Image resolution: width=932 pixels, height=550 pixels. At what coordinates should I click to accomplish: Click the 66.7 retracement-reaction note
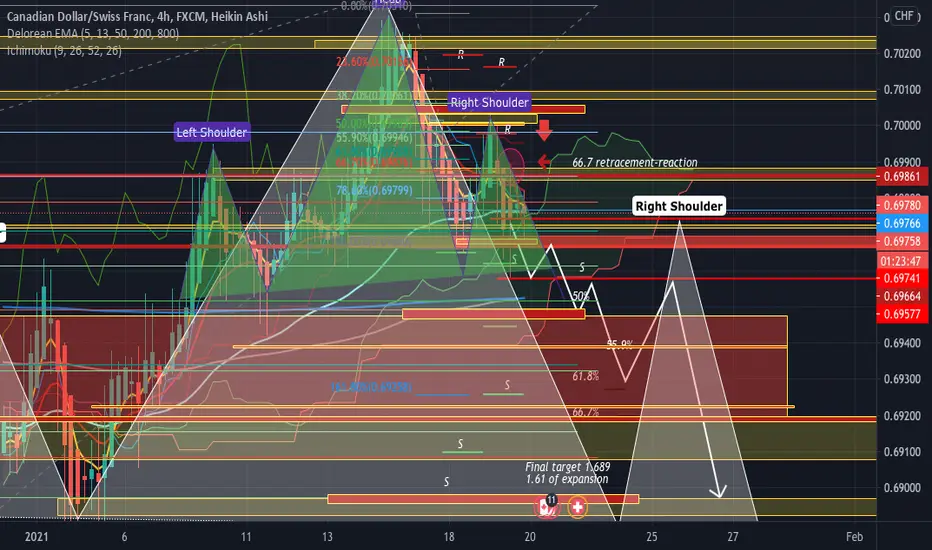coord(635,162)
